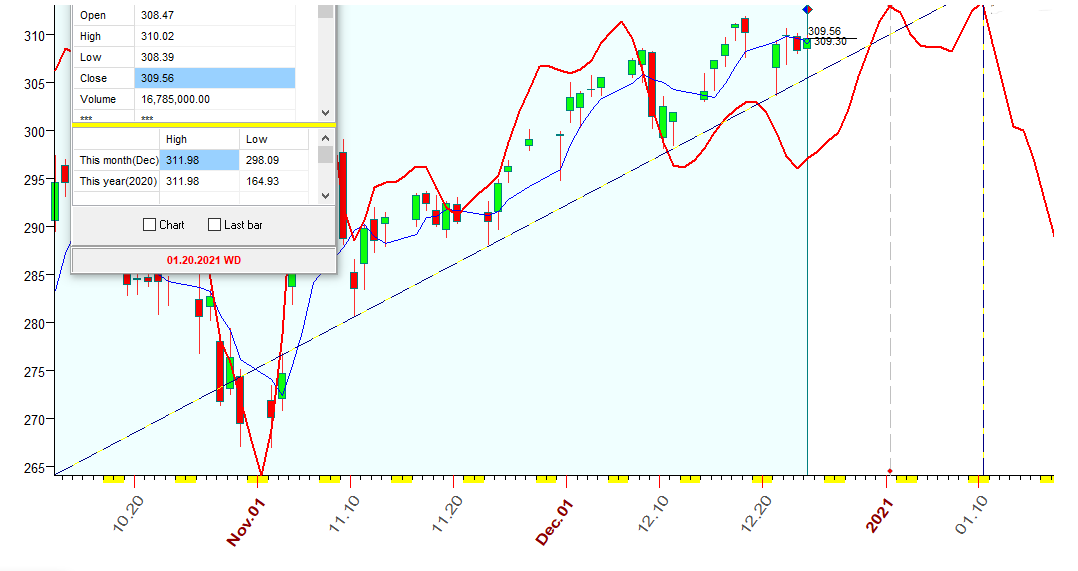Click the up arrow of the High/Low table scrollbar
This screenshot has height=571, width=1078.
(325, 139)
